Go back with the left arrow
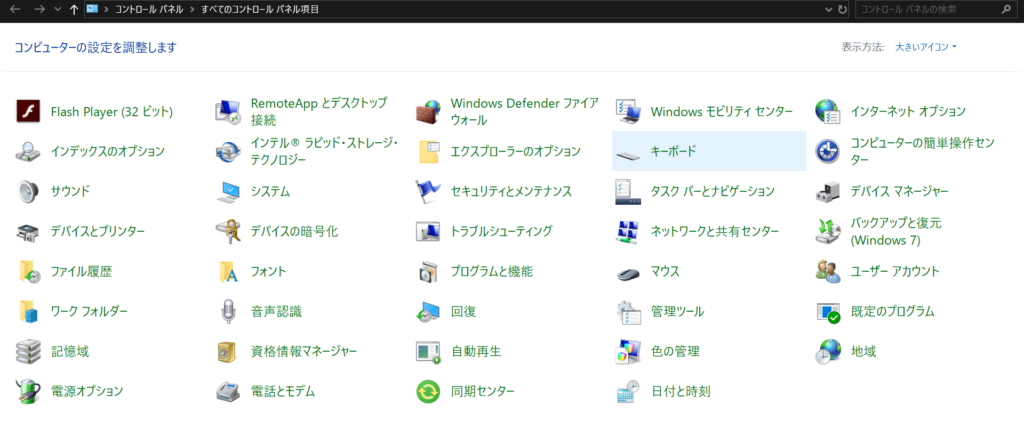Screen dimensions: 1024x421 pyautogui.click(x=15, y=10)
